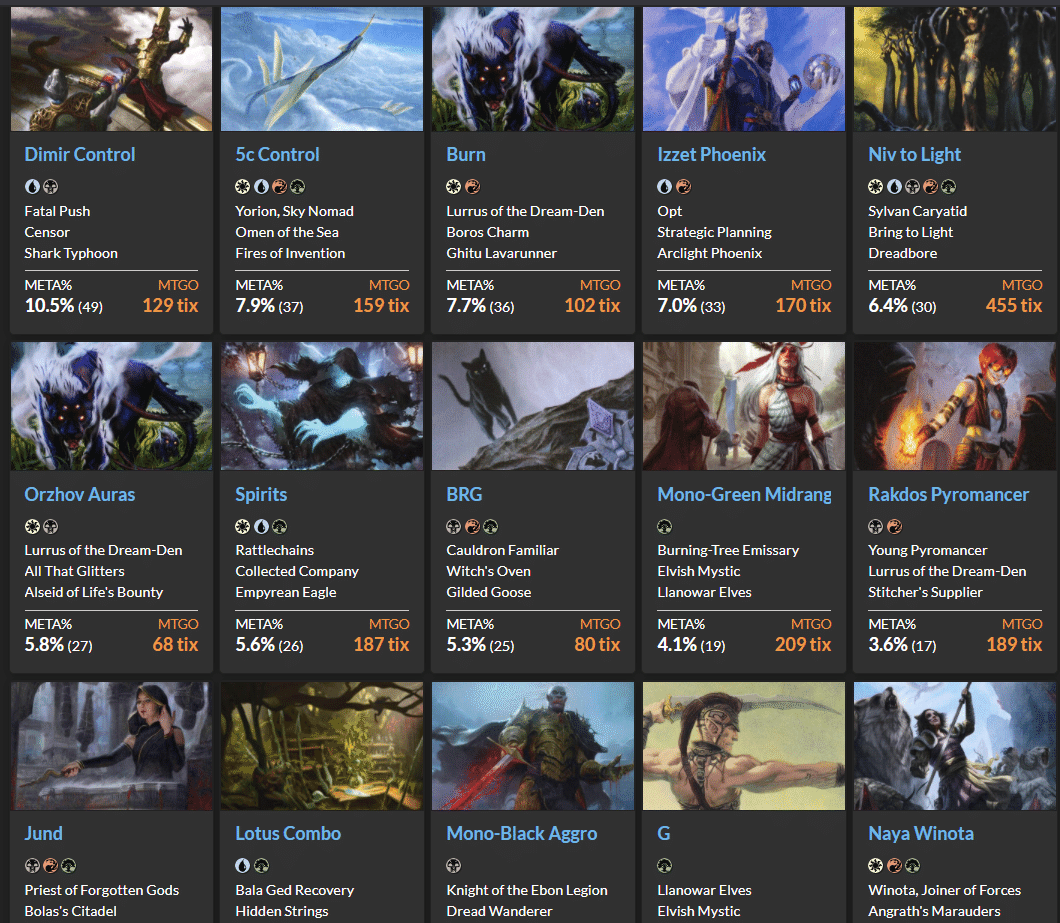
Task: Click the Lotus Combo card artwork
Action: coord(322,746)
